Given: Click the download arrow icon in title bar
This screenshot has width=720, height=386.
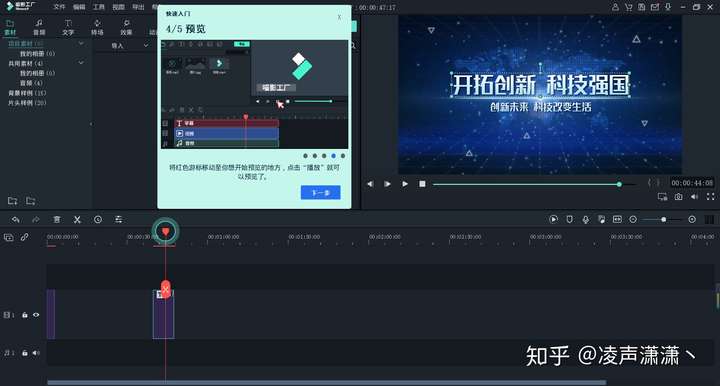Looking at the screenshot, I should pyautogui.click(x=668, y=7).
